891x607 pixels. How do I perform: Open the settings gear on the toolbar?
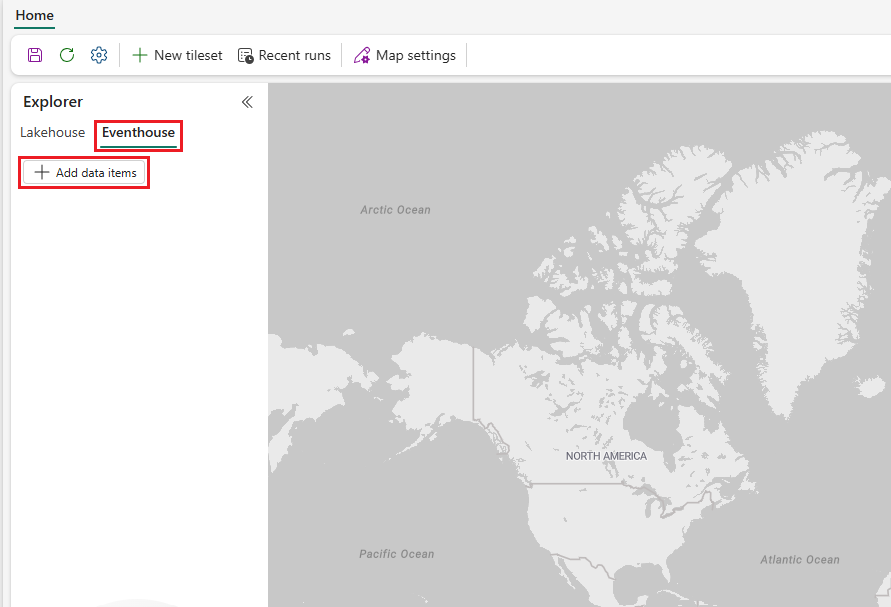98,55
